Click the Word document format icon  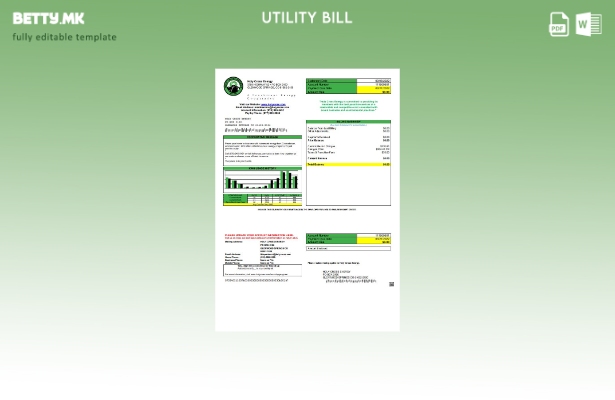pyautogui.click(x=588, y=25)
